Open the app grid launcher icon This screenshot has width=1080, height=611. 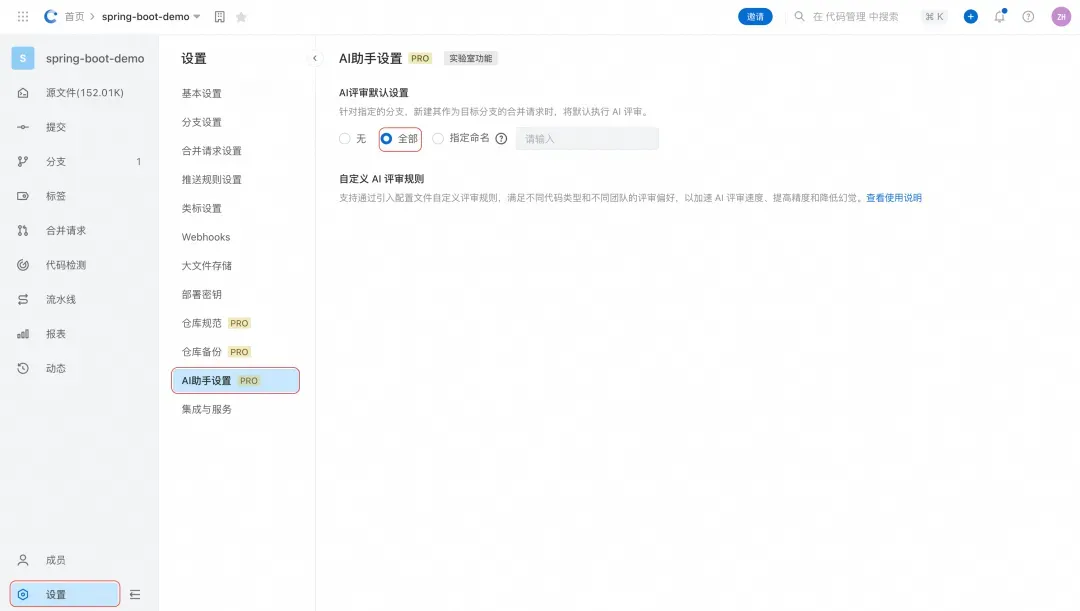point(23,17)
